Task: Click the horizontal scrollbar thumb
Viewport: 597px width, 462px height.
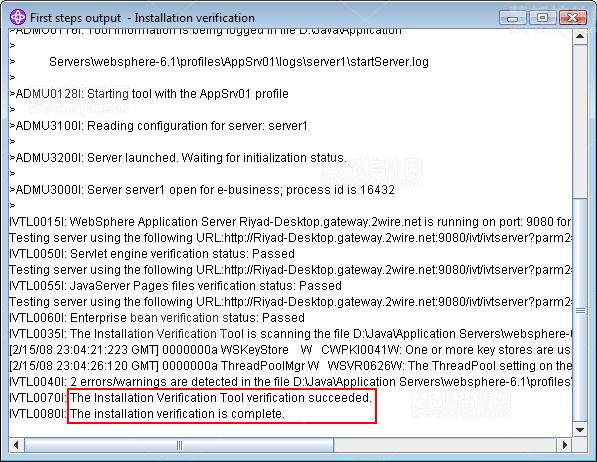Action: tap(179, 444)
